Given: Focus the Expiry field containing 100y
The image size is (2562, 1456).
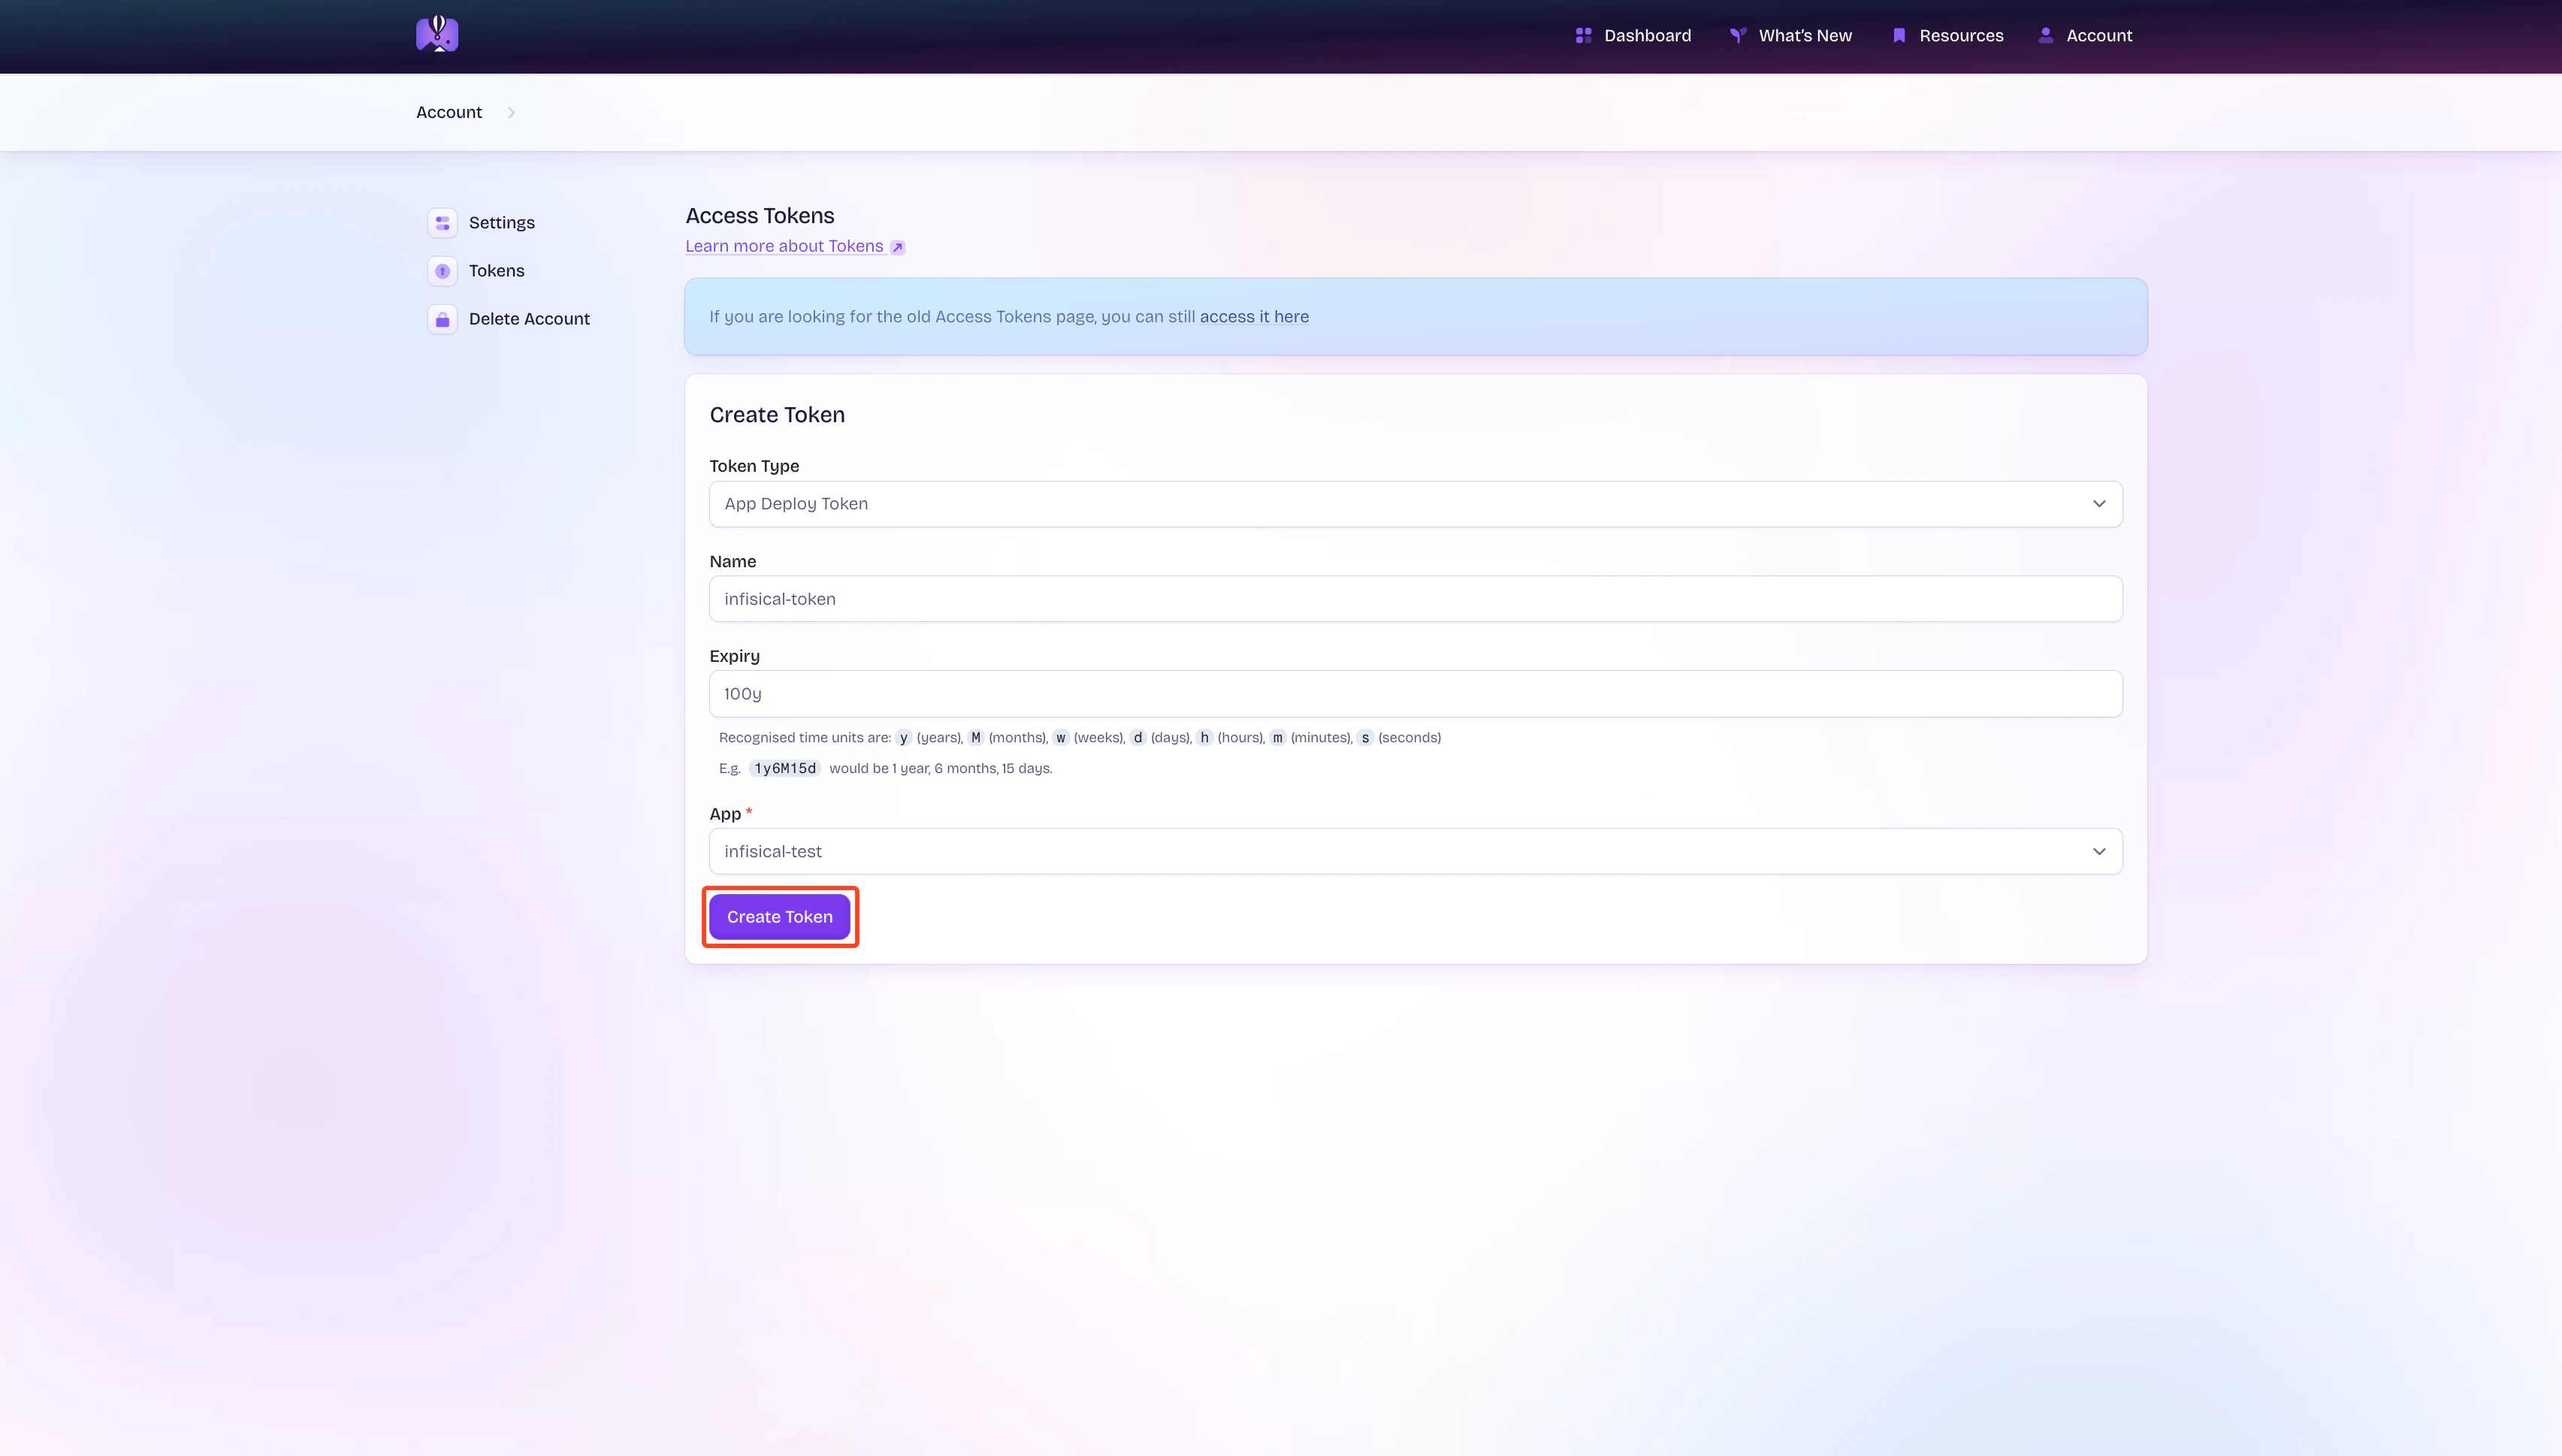Looking at the screenshot, I should pos(1415,694).
